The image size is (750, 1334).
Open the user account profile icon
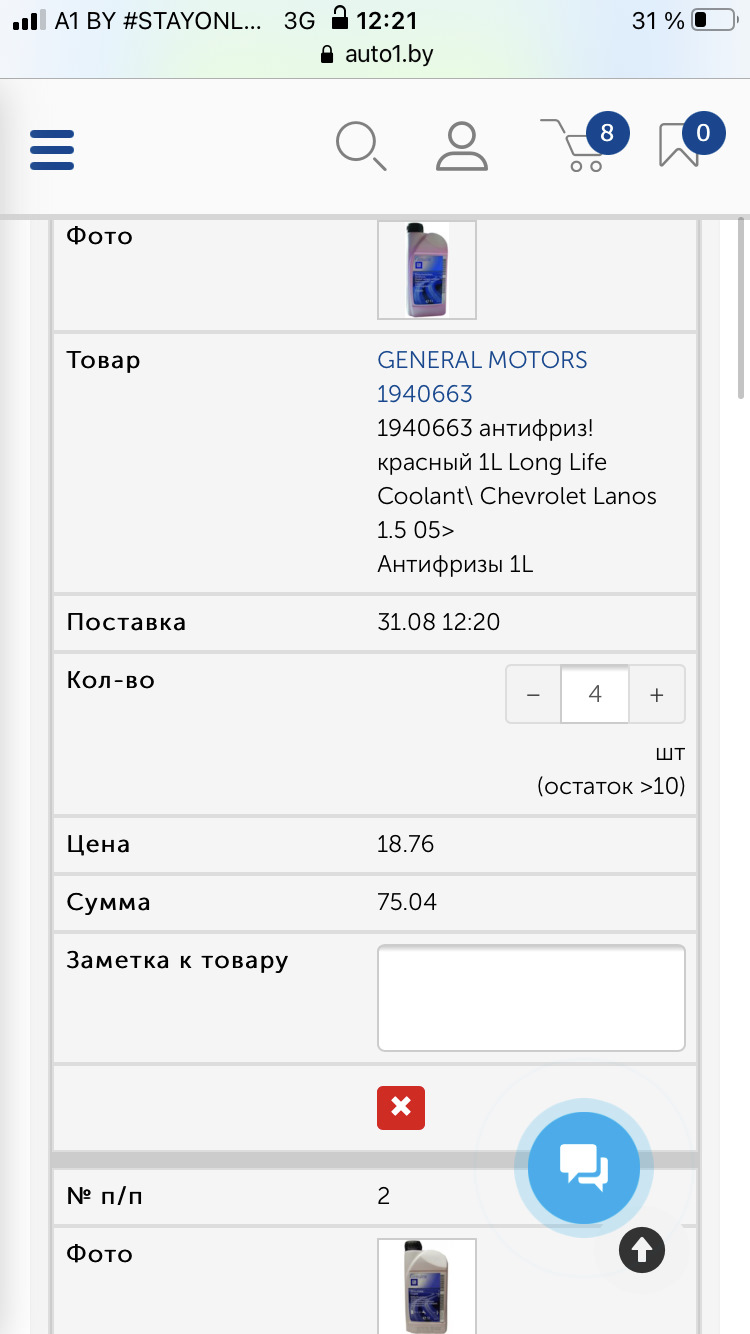tap(461, 147)
